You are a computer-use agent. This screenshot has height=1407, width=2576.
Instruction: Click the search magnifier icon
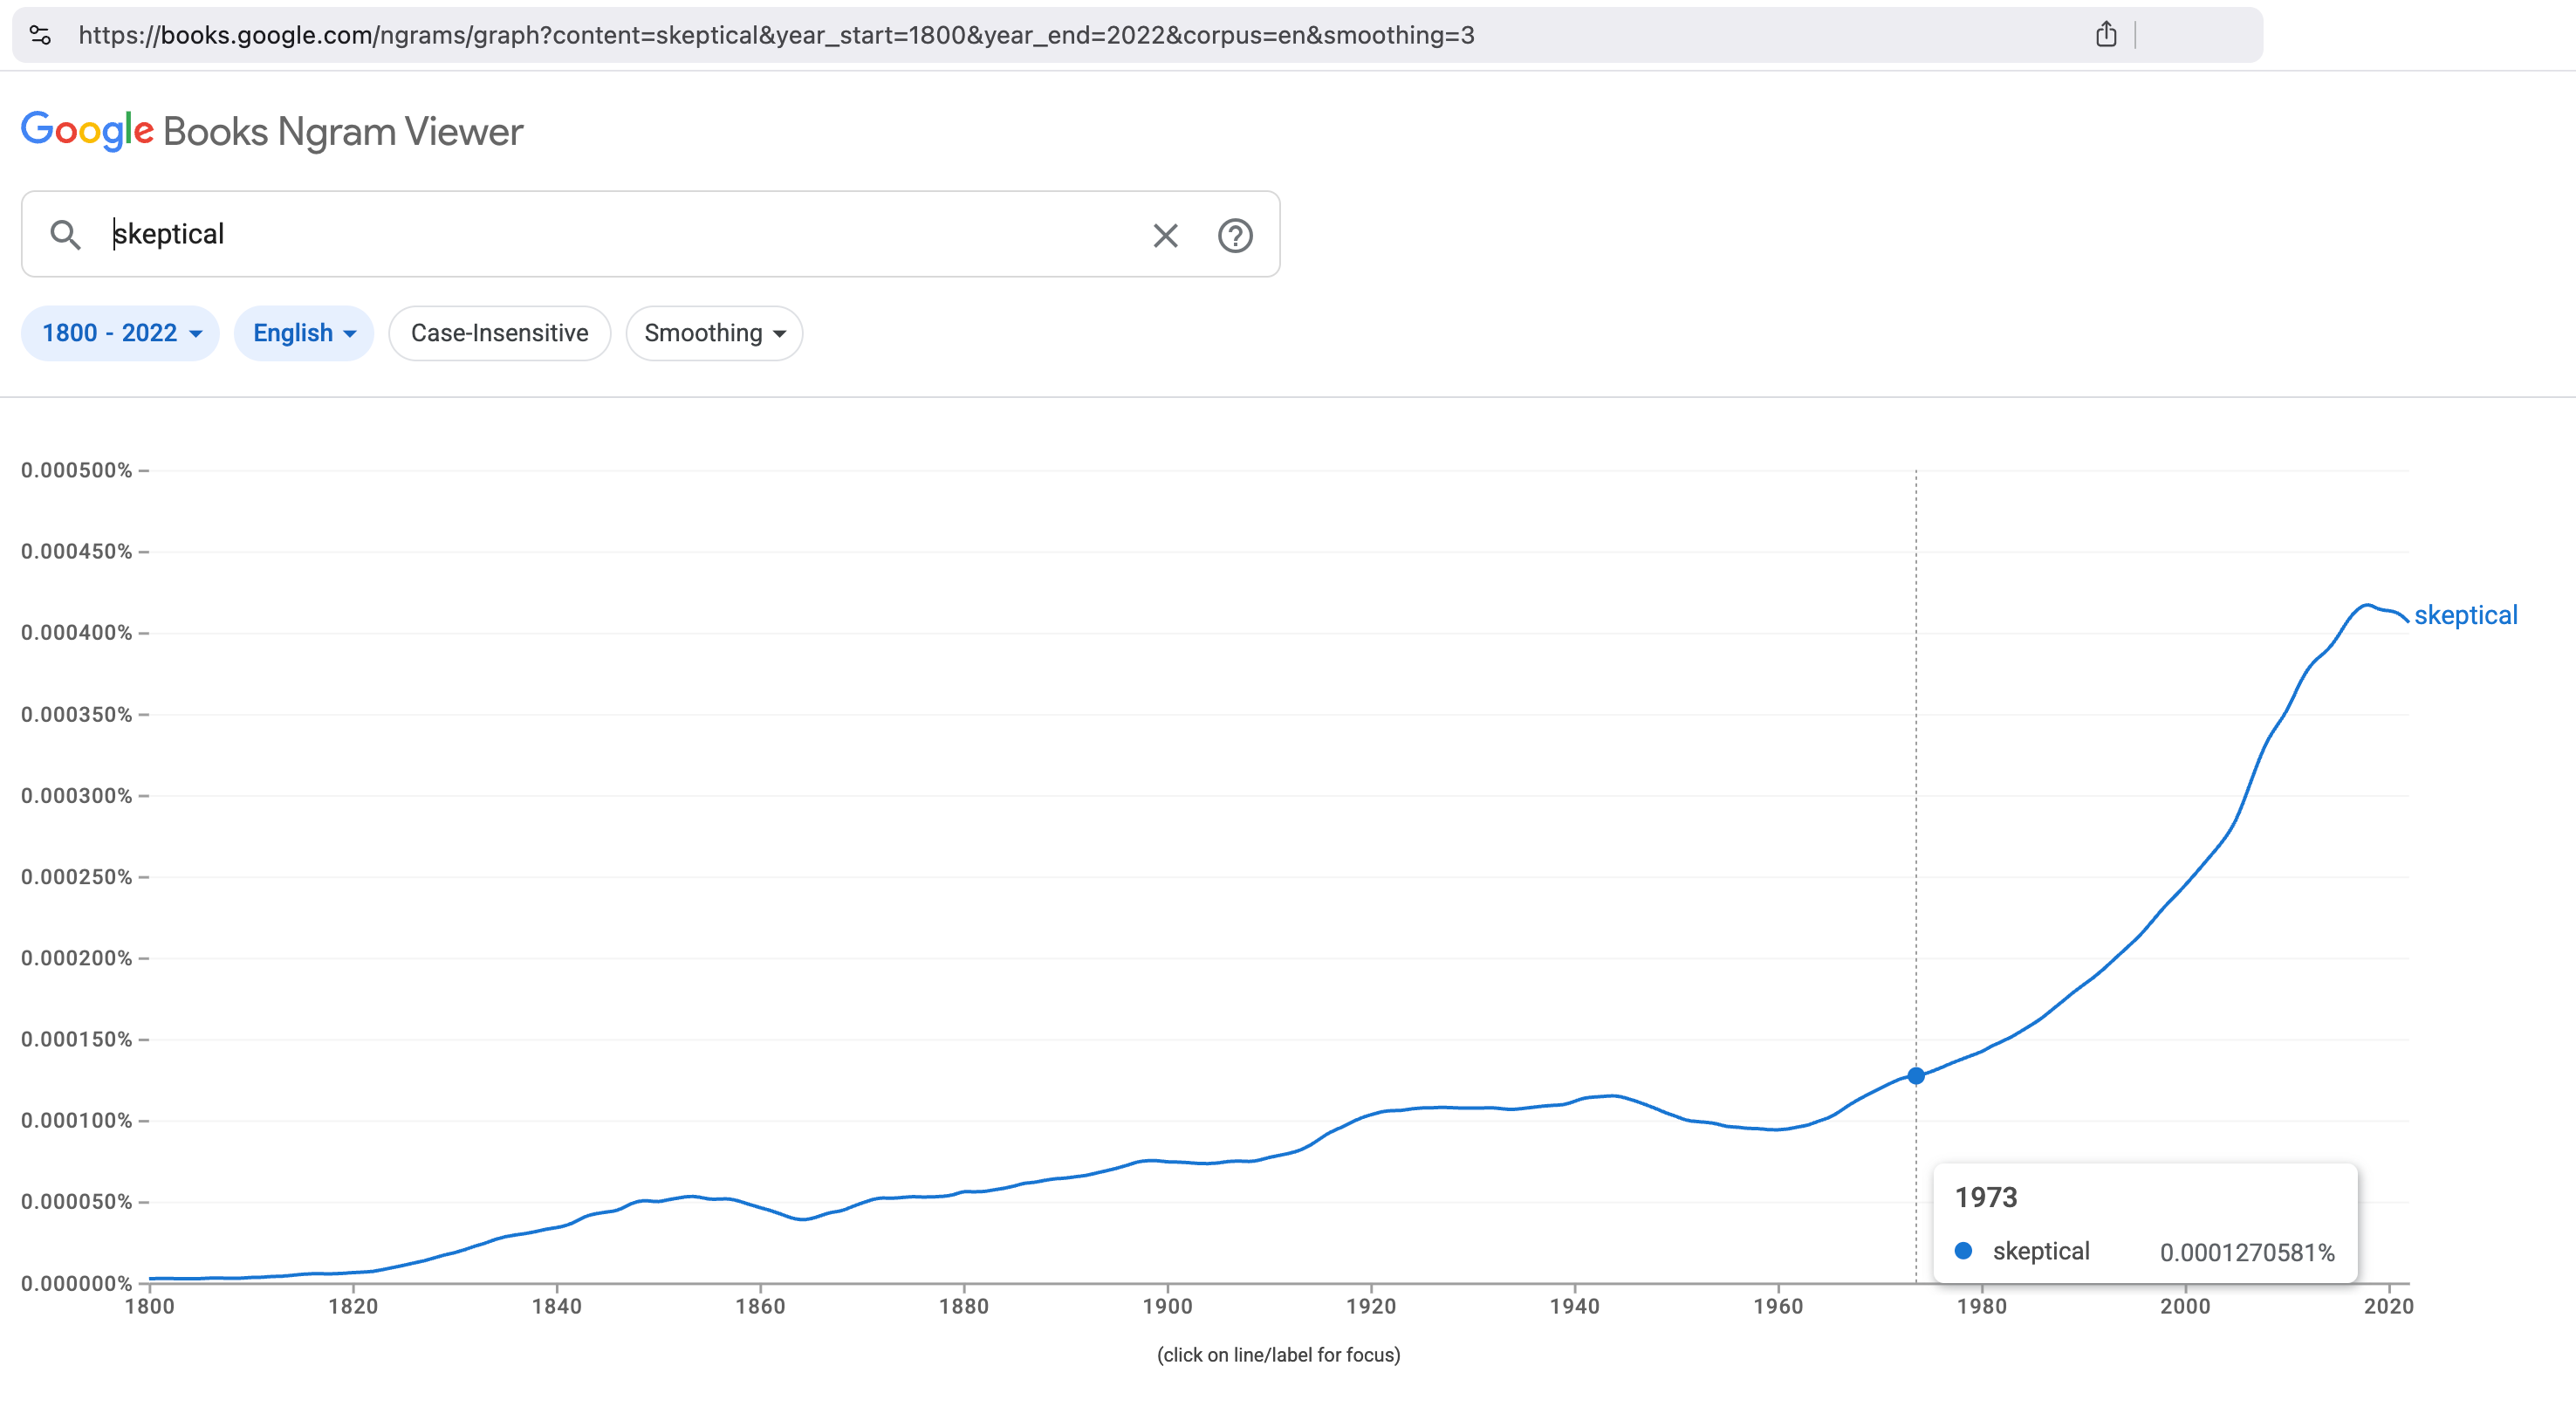[x=65, y=235]
